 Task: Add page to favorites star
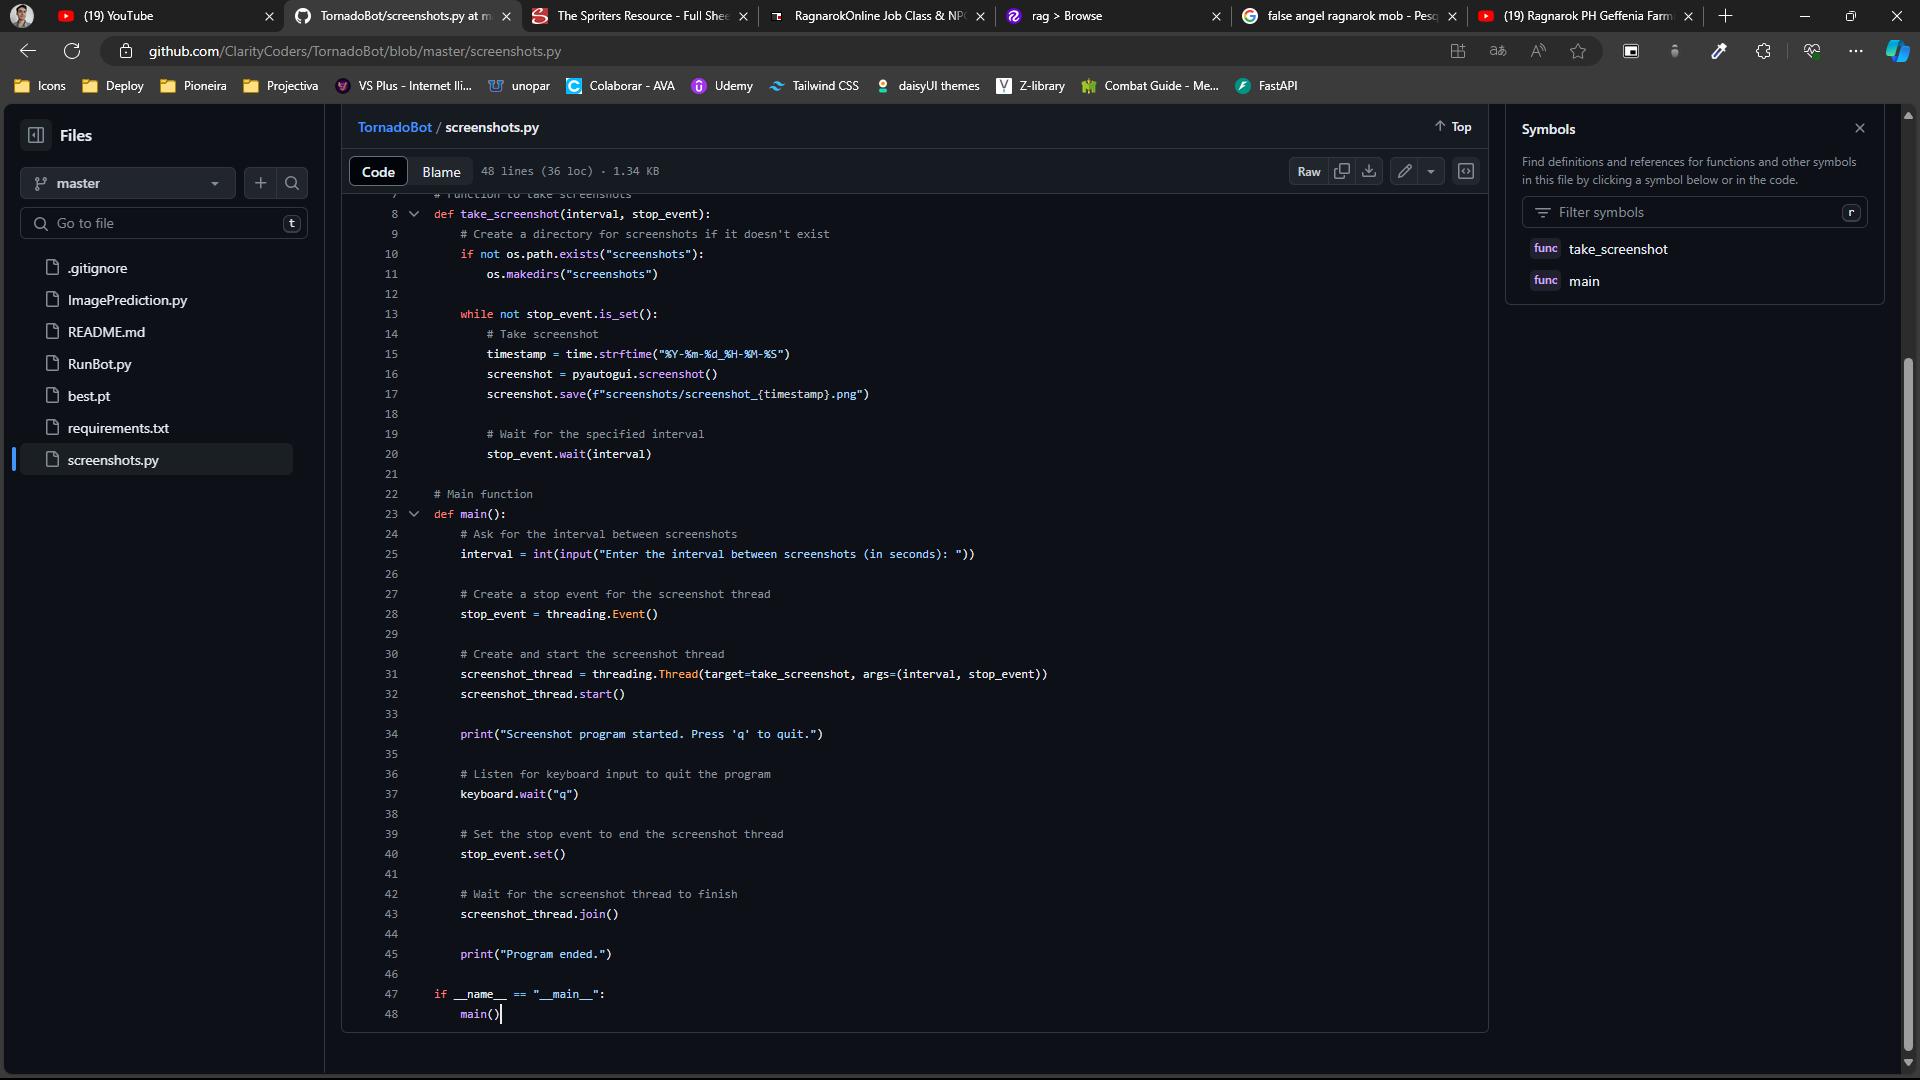[1578, 51]
